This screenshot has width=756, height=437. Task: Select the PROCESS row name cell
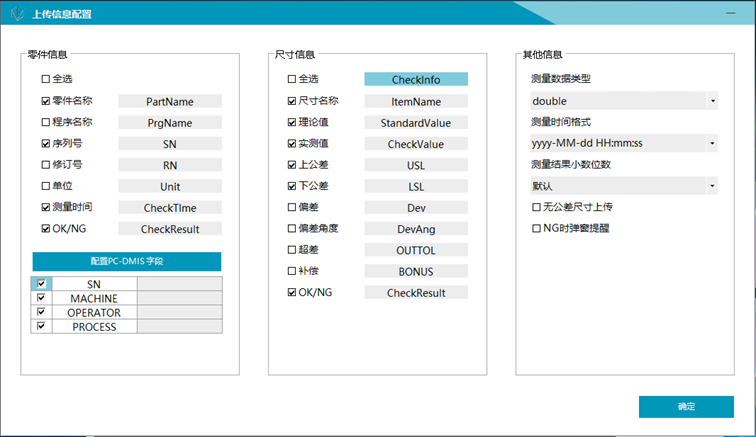click(x=94, y=327)
